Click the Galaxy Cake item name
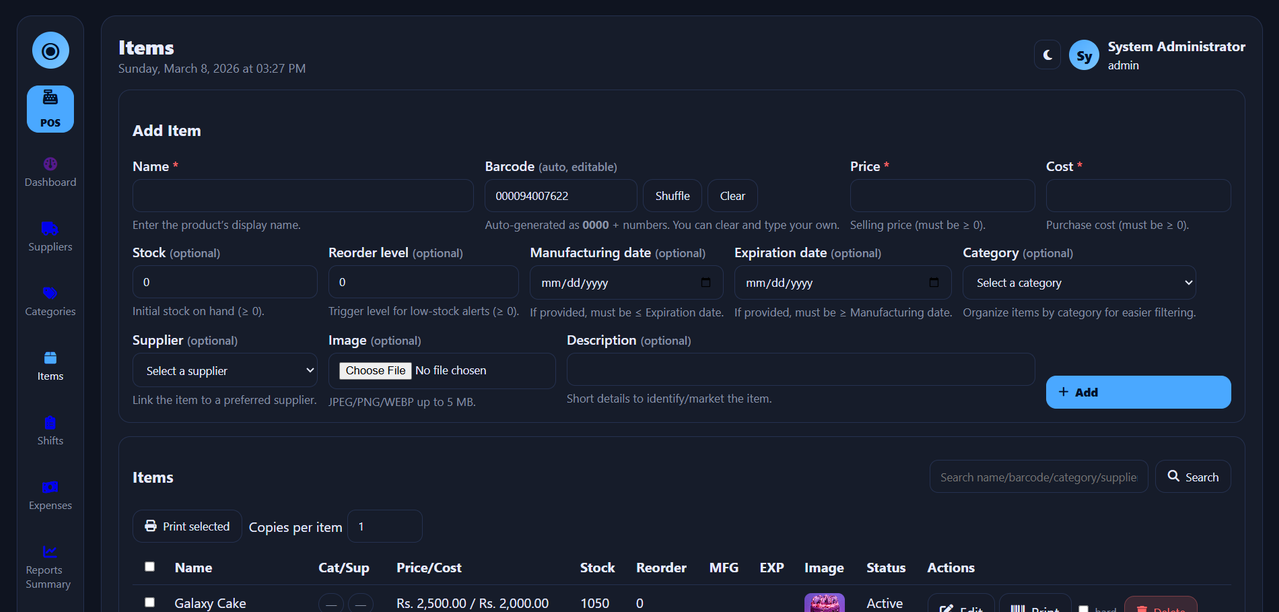The image size is (1279, 612). pyautogui.click(x=210, y=603)
